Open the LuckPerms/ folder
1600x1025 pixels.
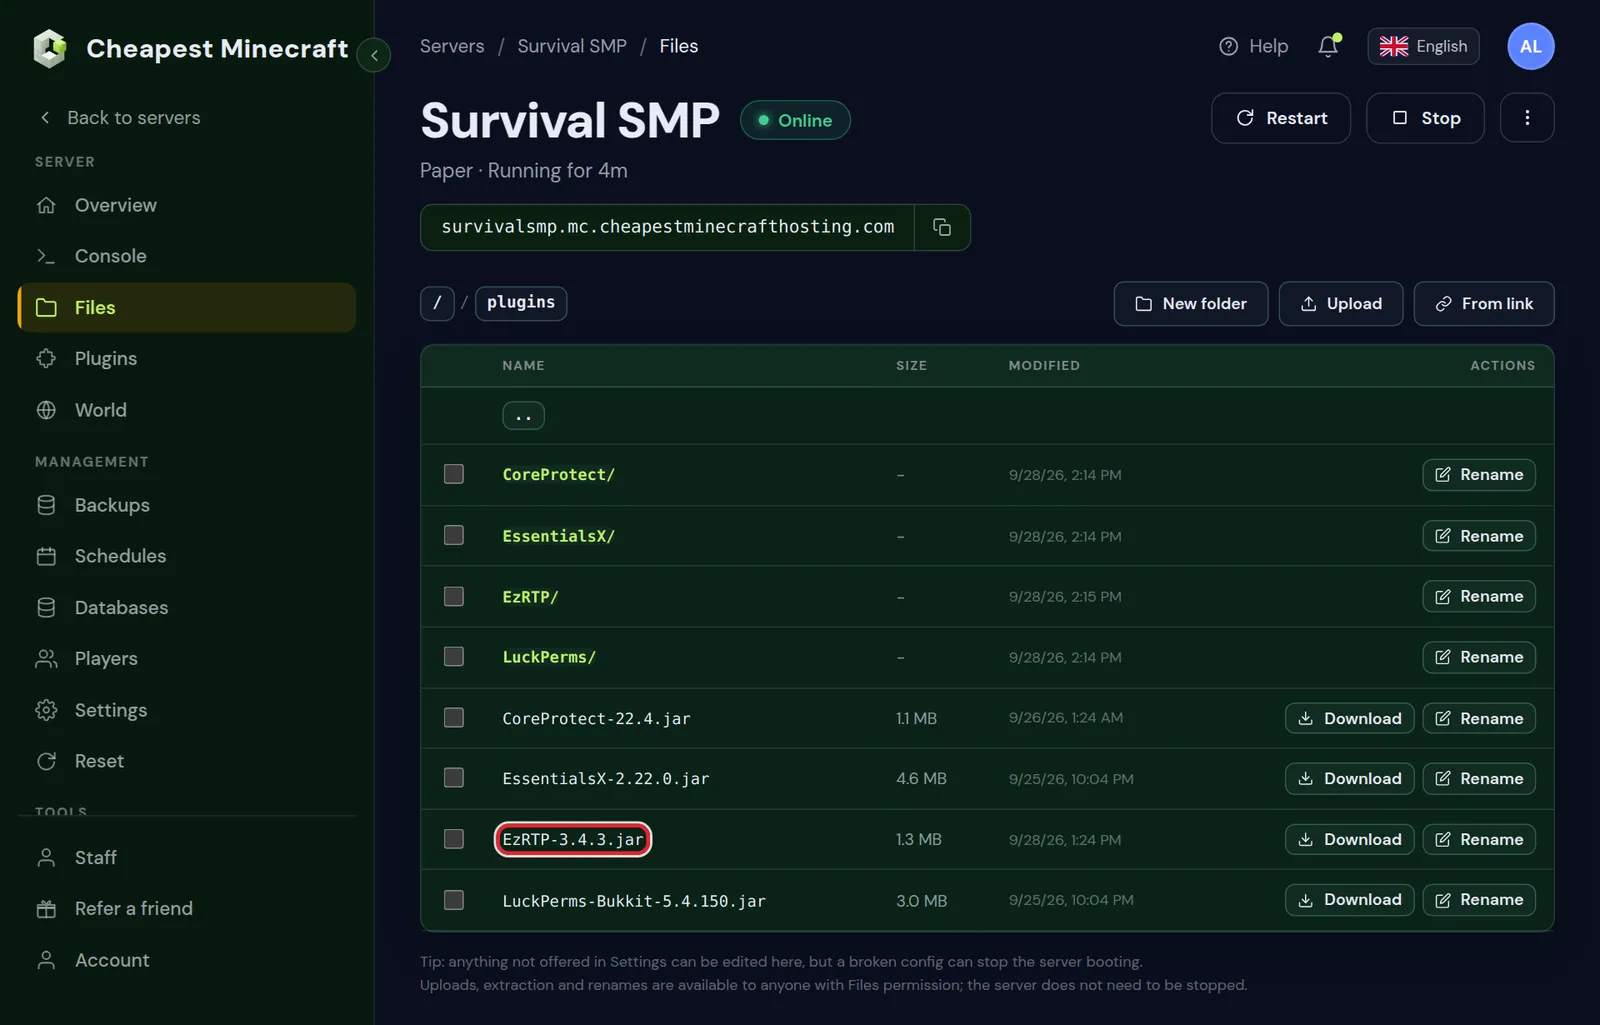[x=549, y=657]
